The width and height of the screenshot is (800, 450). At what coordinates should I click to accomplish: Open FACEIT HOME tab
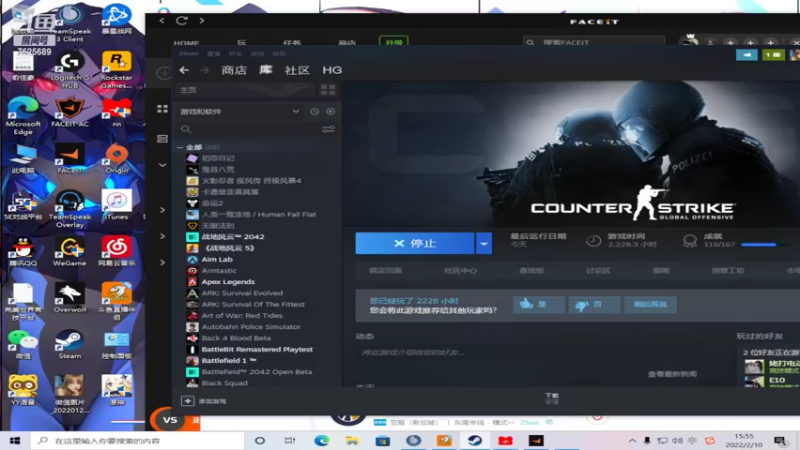pyautogui.click(x=186, y=42)
